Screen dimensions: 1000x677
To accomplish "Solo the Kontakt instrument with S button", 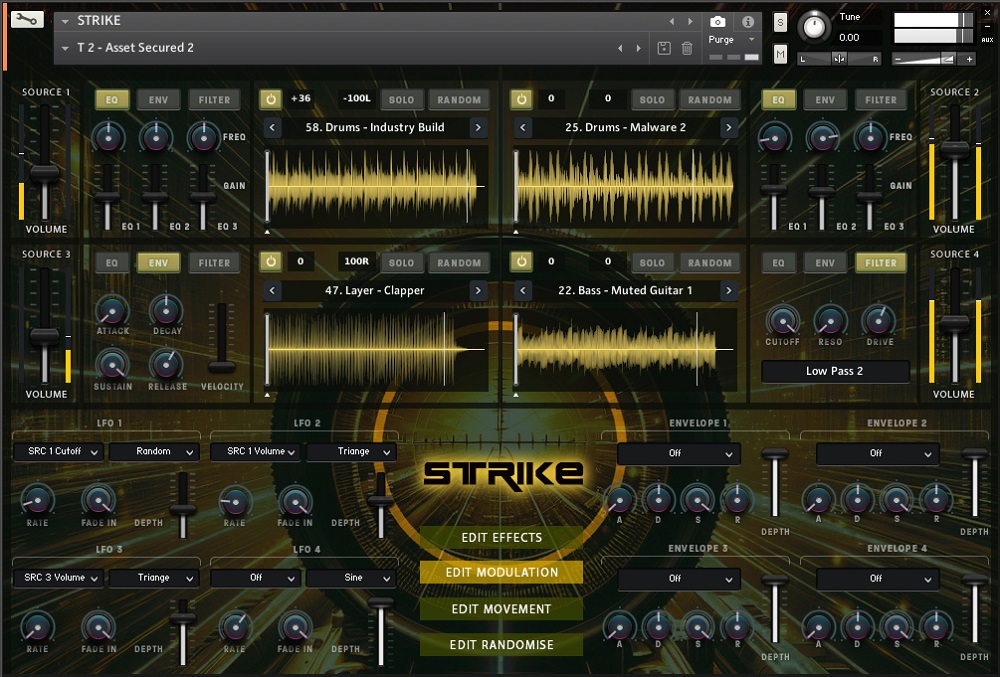I will tap(780, 23).
